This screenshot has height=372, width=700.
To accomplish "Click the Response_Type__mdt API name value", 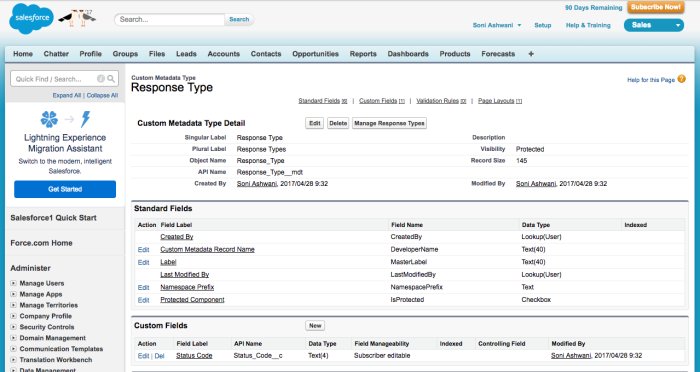I will click(270, 172).
